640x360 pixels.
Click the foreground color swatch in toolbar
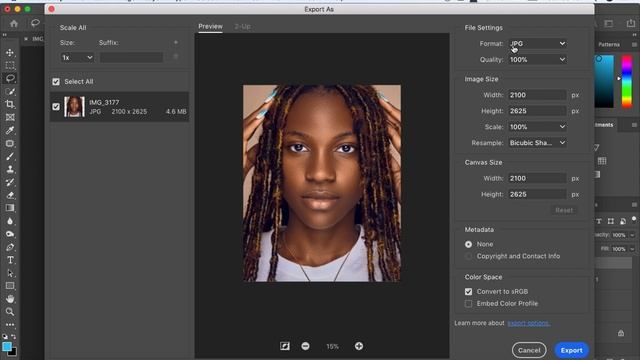point(7,347)
